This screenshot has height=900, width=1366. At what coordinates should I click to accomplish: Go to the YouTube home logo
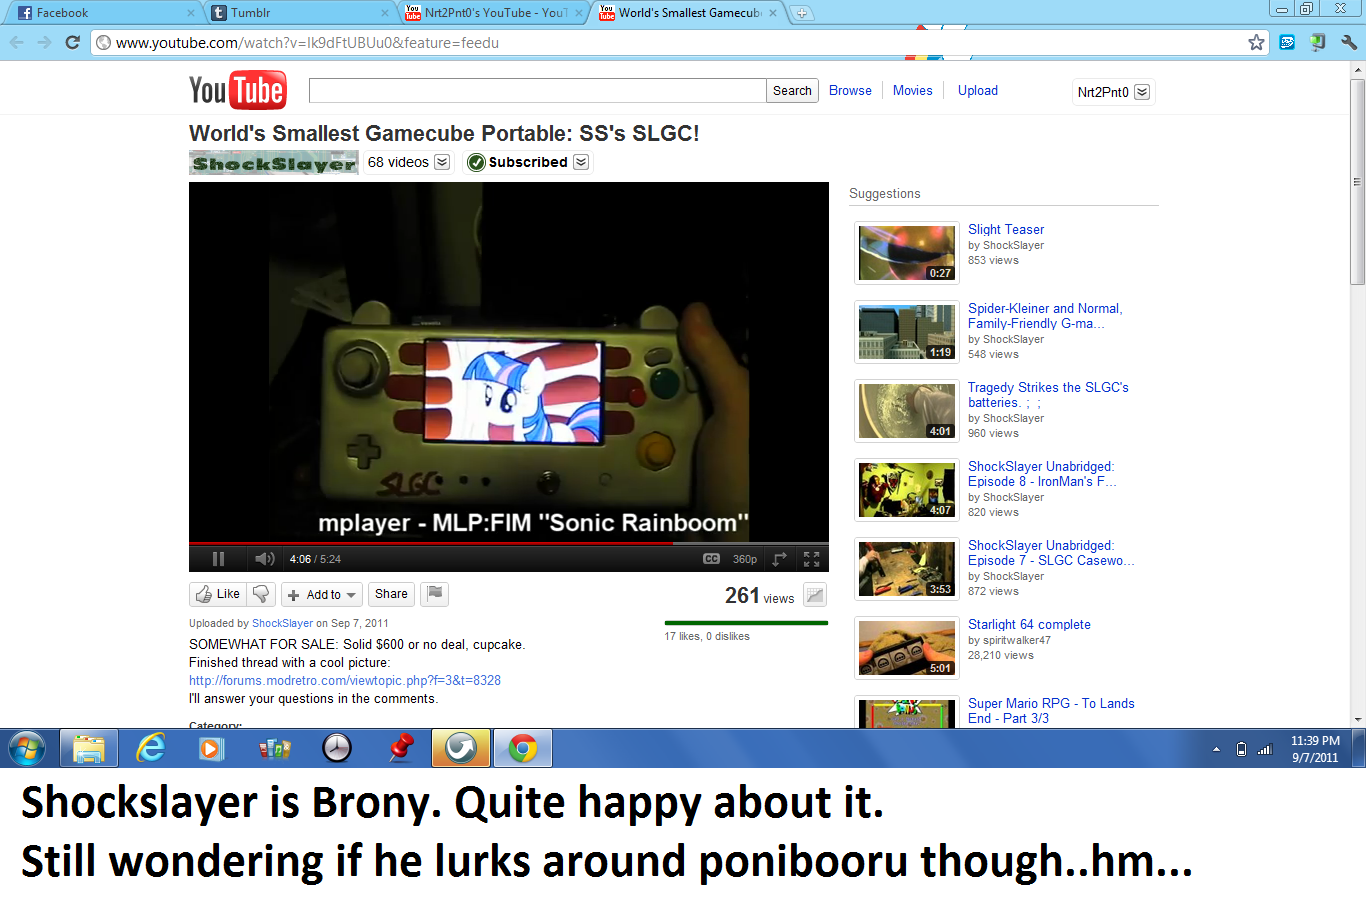tap(238, 90)
